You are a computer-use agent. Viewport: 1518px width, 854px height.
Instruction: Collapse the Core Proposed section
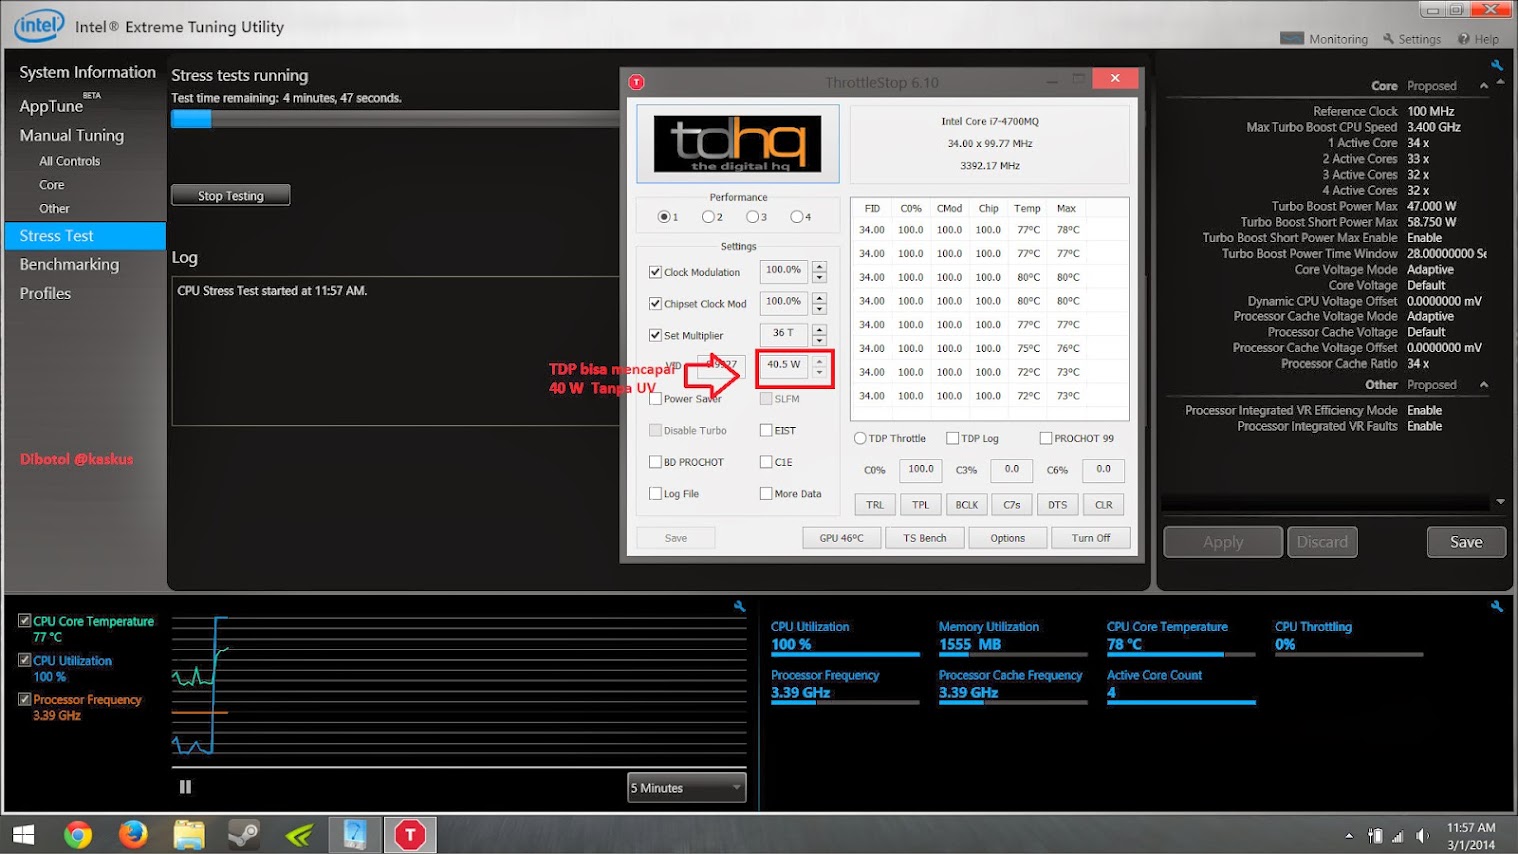1484,86
